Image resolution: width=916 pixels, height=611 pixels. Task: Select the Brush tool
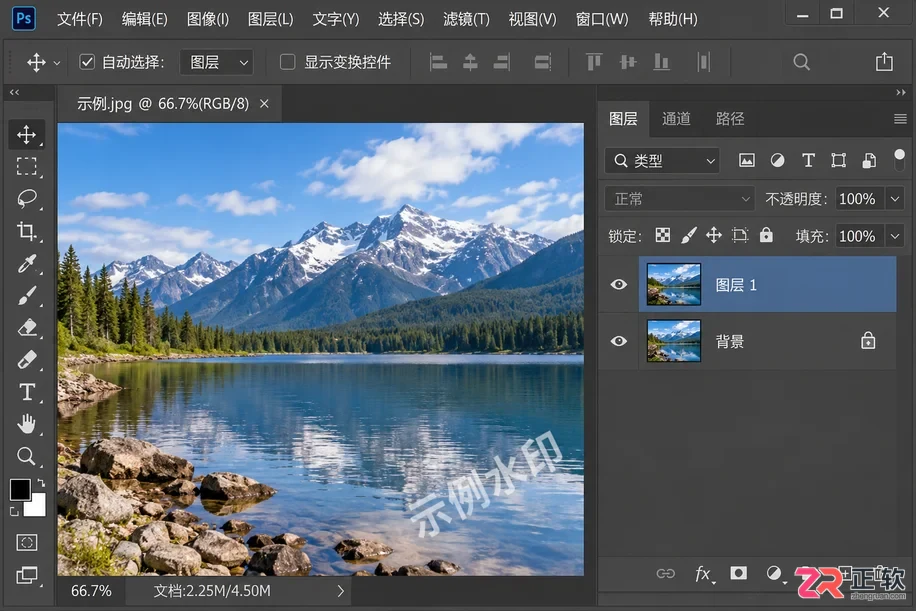26,296
